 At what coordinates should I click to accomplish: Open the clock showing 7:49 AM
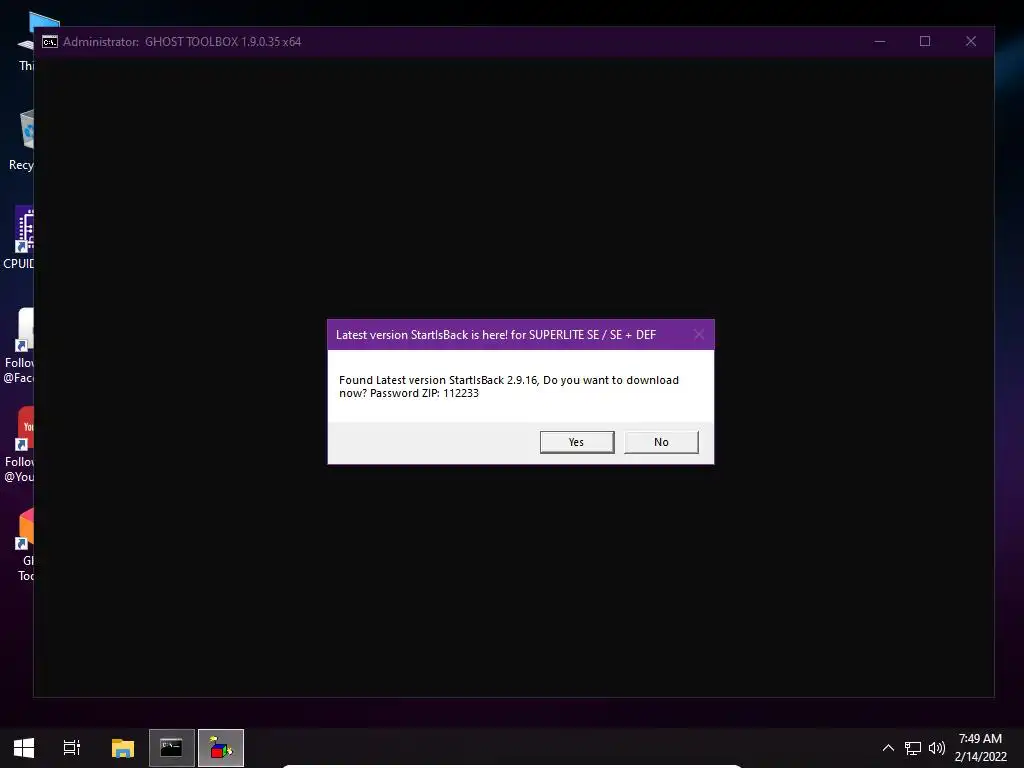click(980, 748)
